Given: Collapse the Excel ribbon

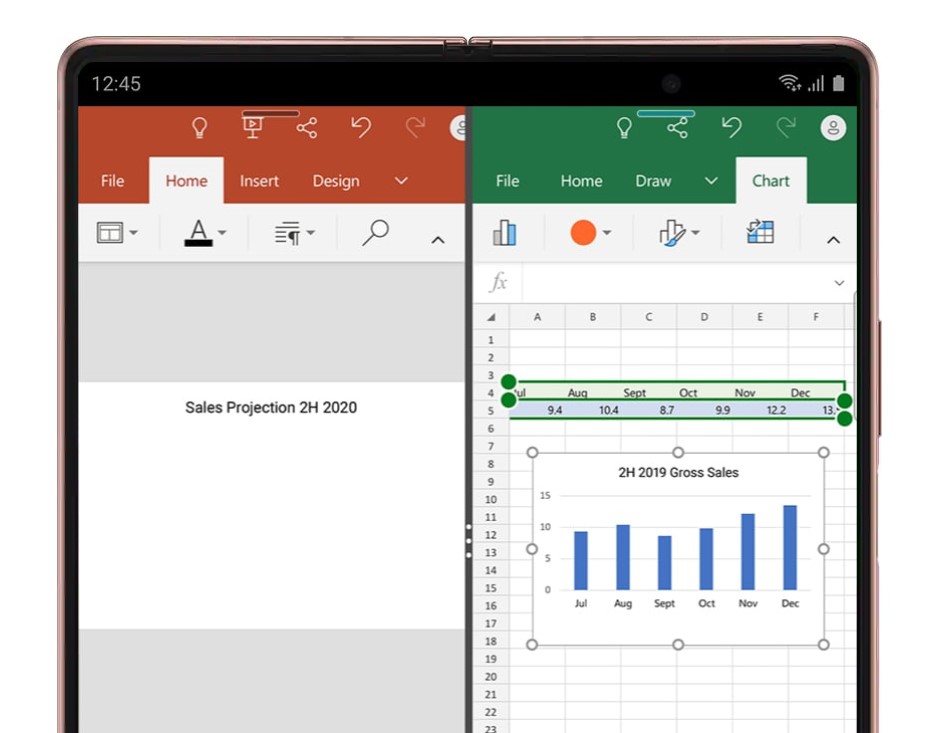Looking at the screenshot, I should point(833,240).
